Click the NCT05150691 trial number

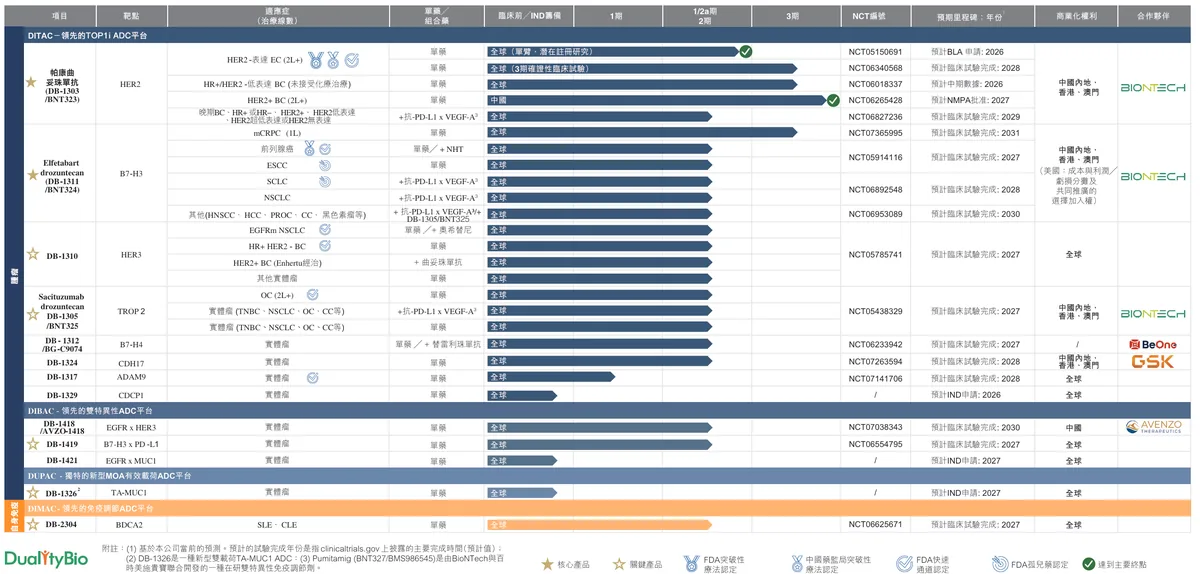coord(875,52)
